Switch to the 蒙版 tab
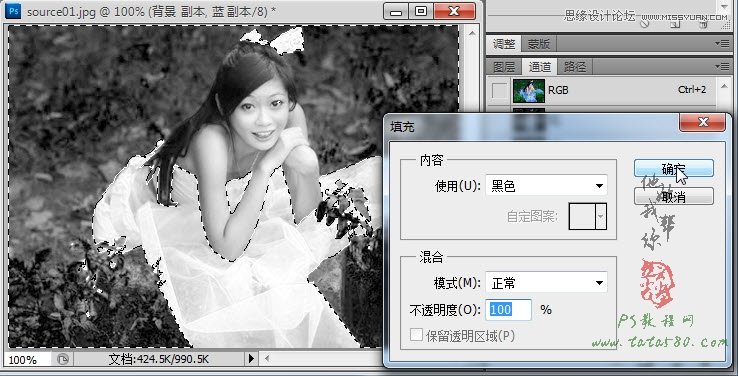 pyautogui.click(x=538, y=44)
